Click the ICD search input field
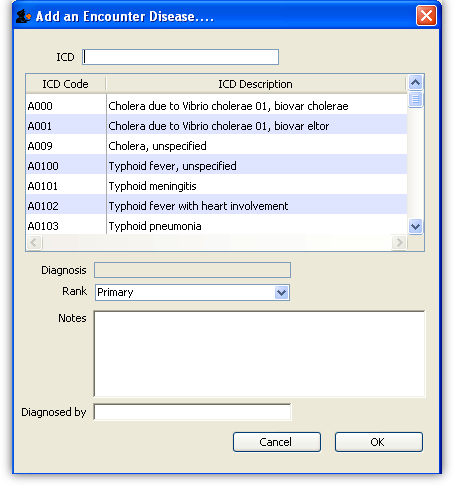 point(180,57)
